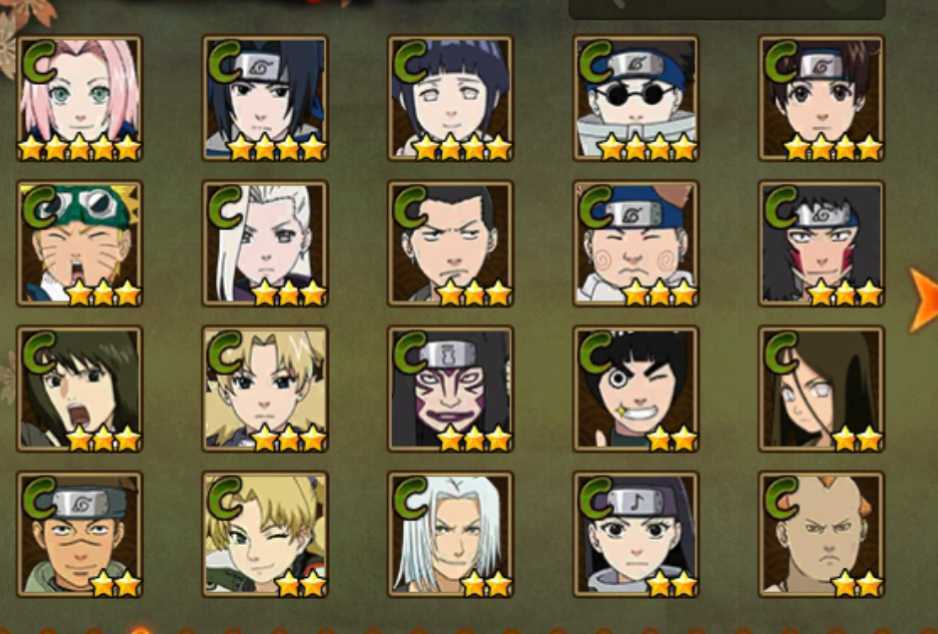Go to next page with orange arrow
938x634 pixels.
tap(924, 300)
